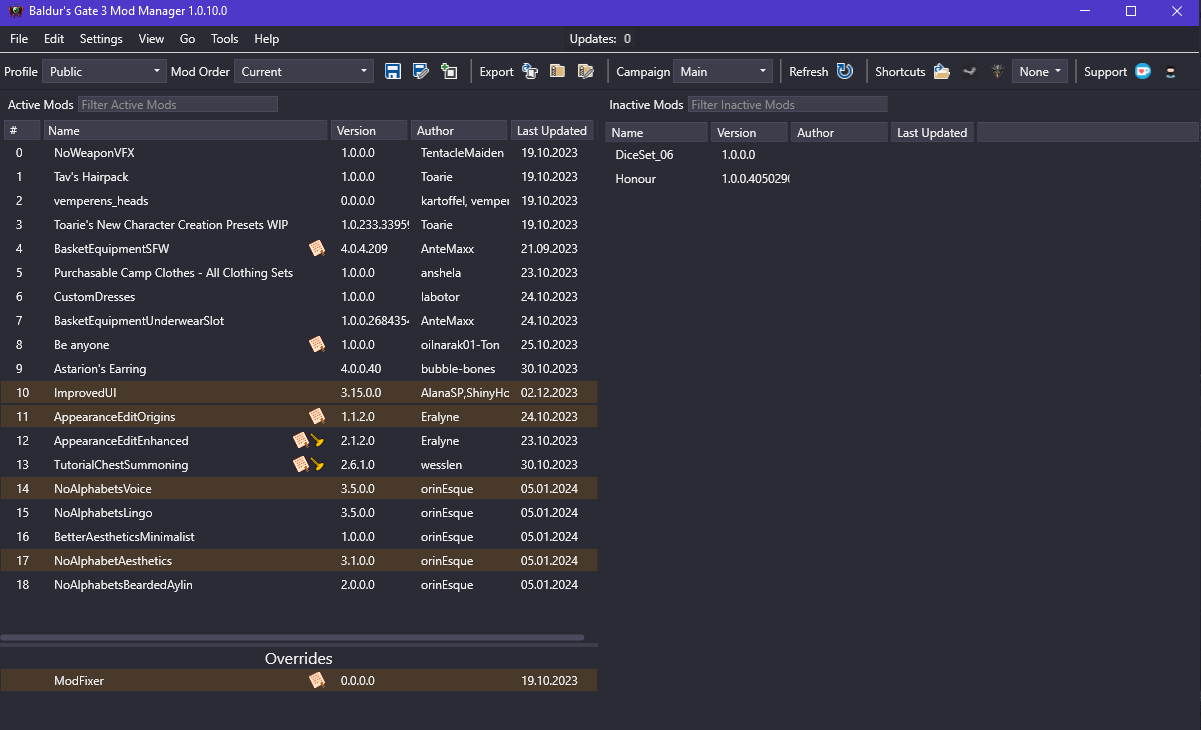Screen dimensions: 1201x730
Task: Click the last Support icon after Ko-fi
Action: [x=1171, y=71]
